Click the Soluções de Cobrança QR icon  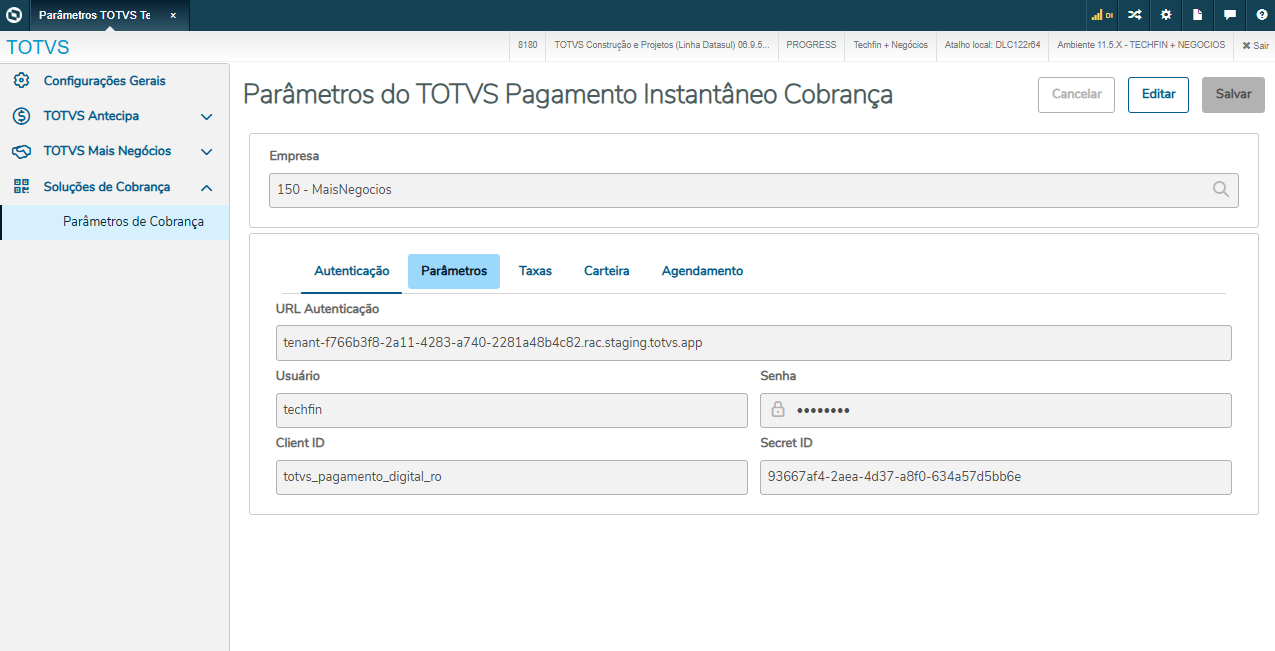(x=21, y=187)
